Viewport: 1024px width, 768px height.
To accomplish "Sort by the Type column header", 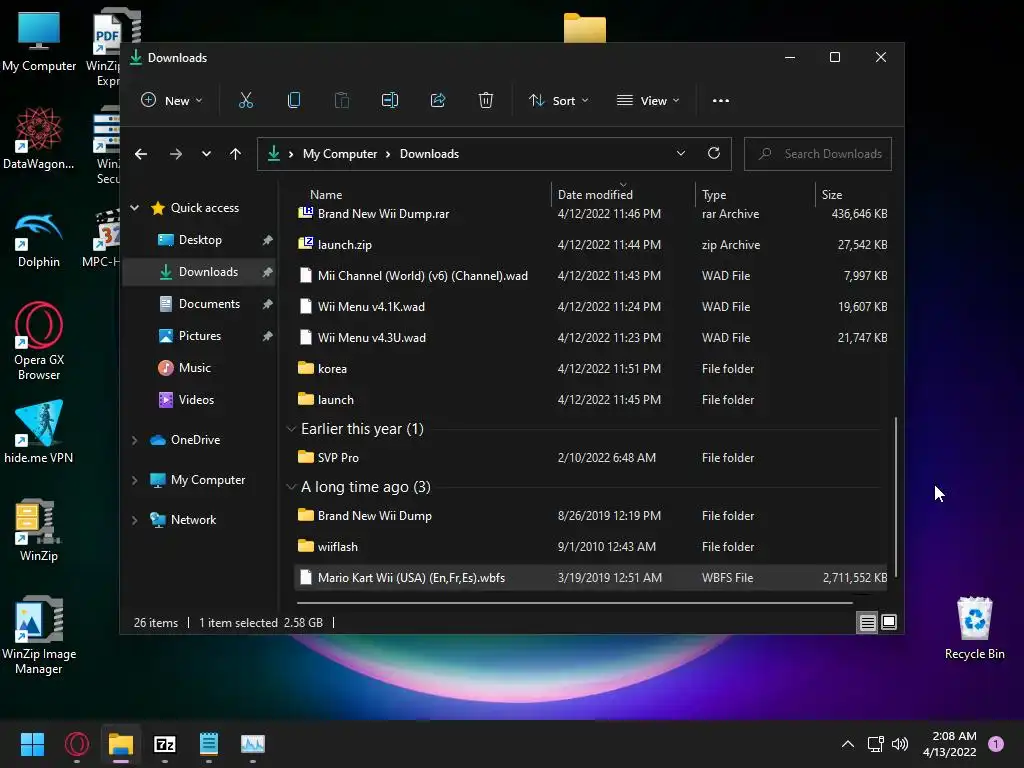I will [714, 195].
